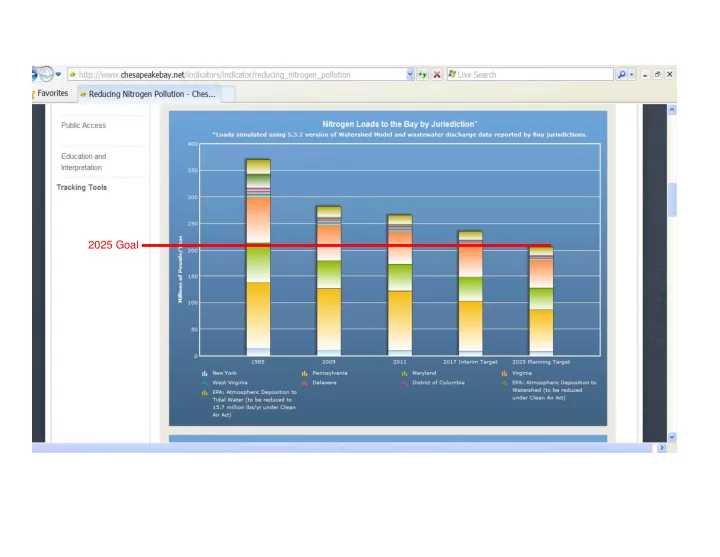
Task: Restore down the browser window
Action: coord(658,74)
